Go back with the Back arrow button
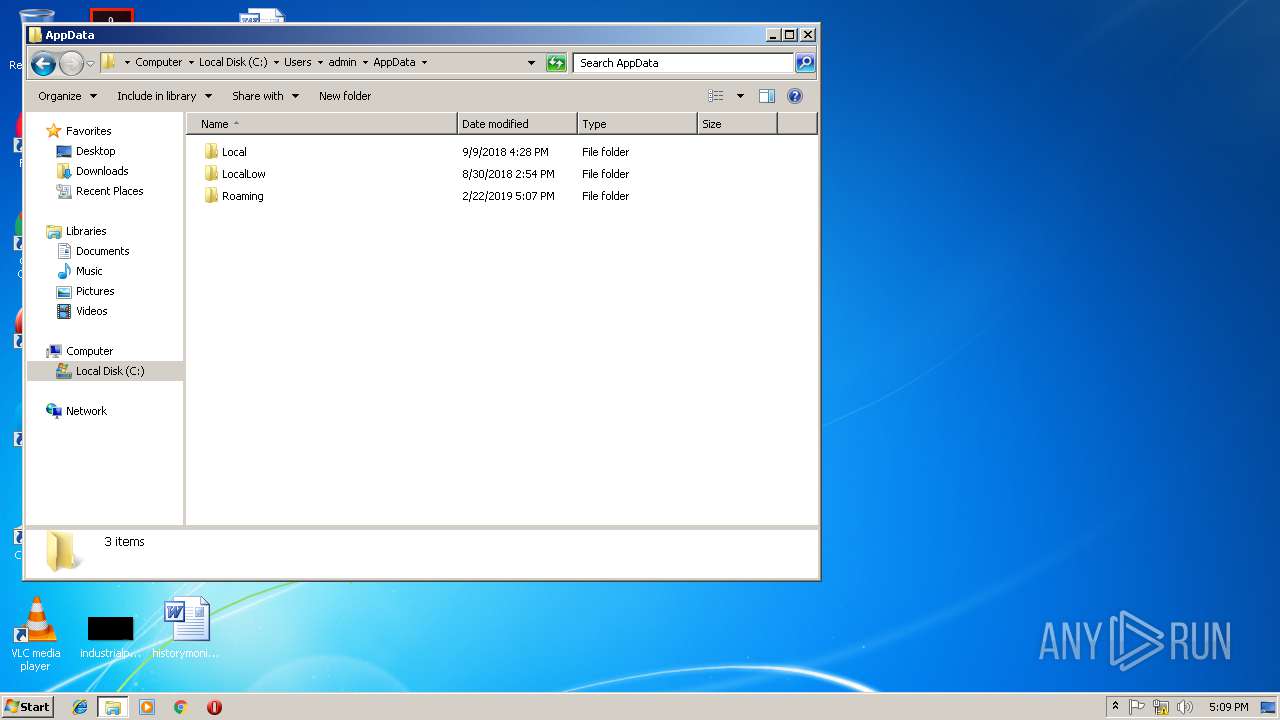Screen dimensions: 1280x720 (x=43, y=64)
